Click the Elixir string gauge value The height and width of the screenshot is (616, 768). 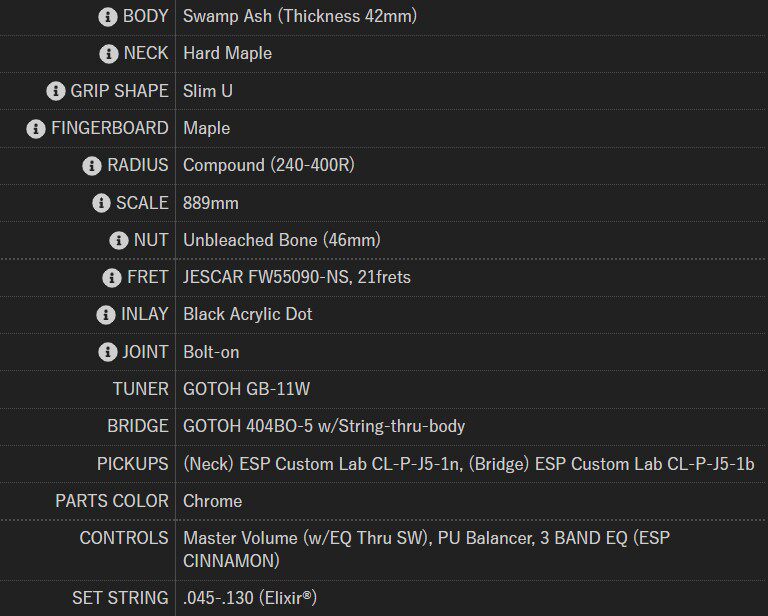pyautogui.click(x=250, y=598)
